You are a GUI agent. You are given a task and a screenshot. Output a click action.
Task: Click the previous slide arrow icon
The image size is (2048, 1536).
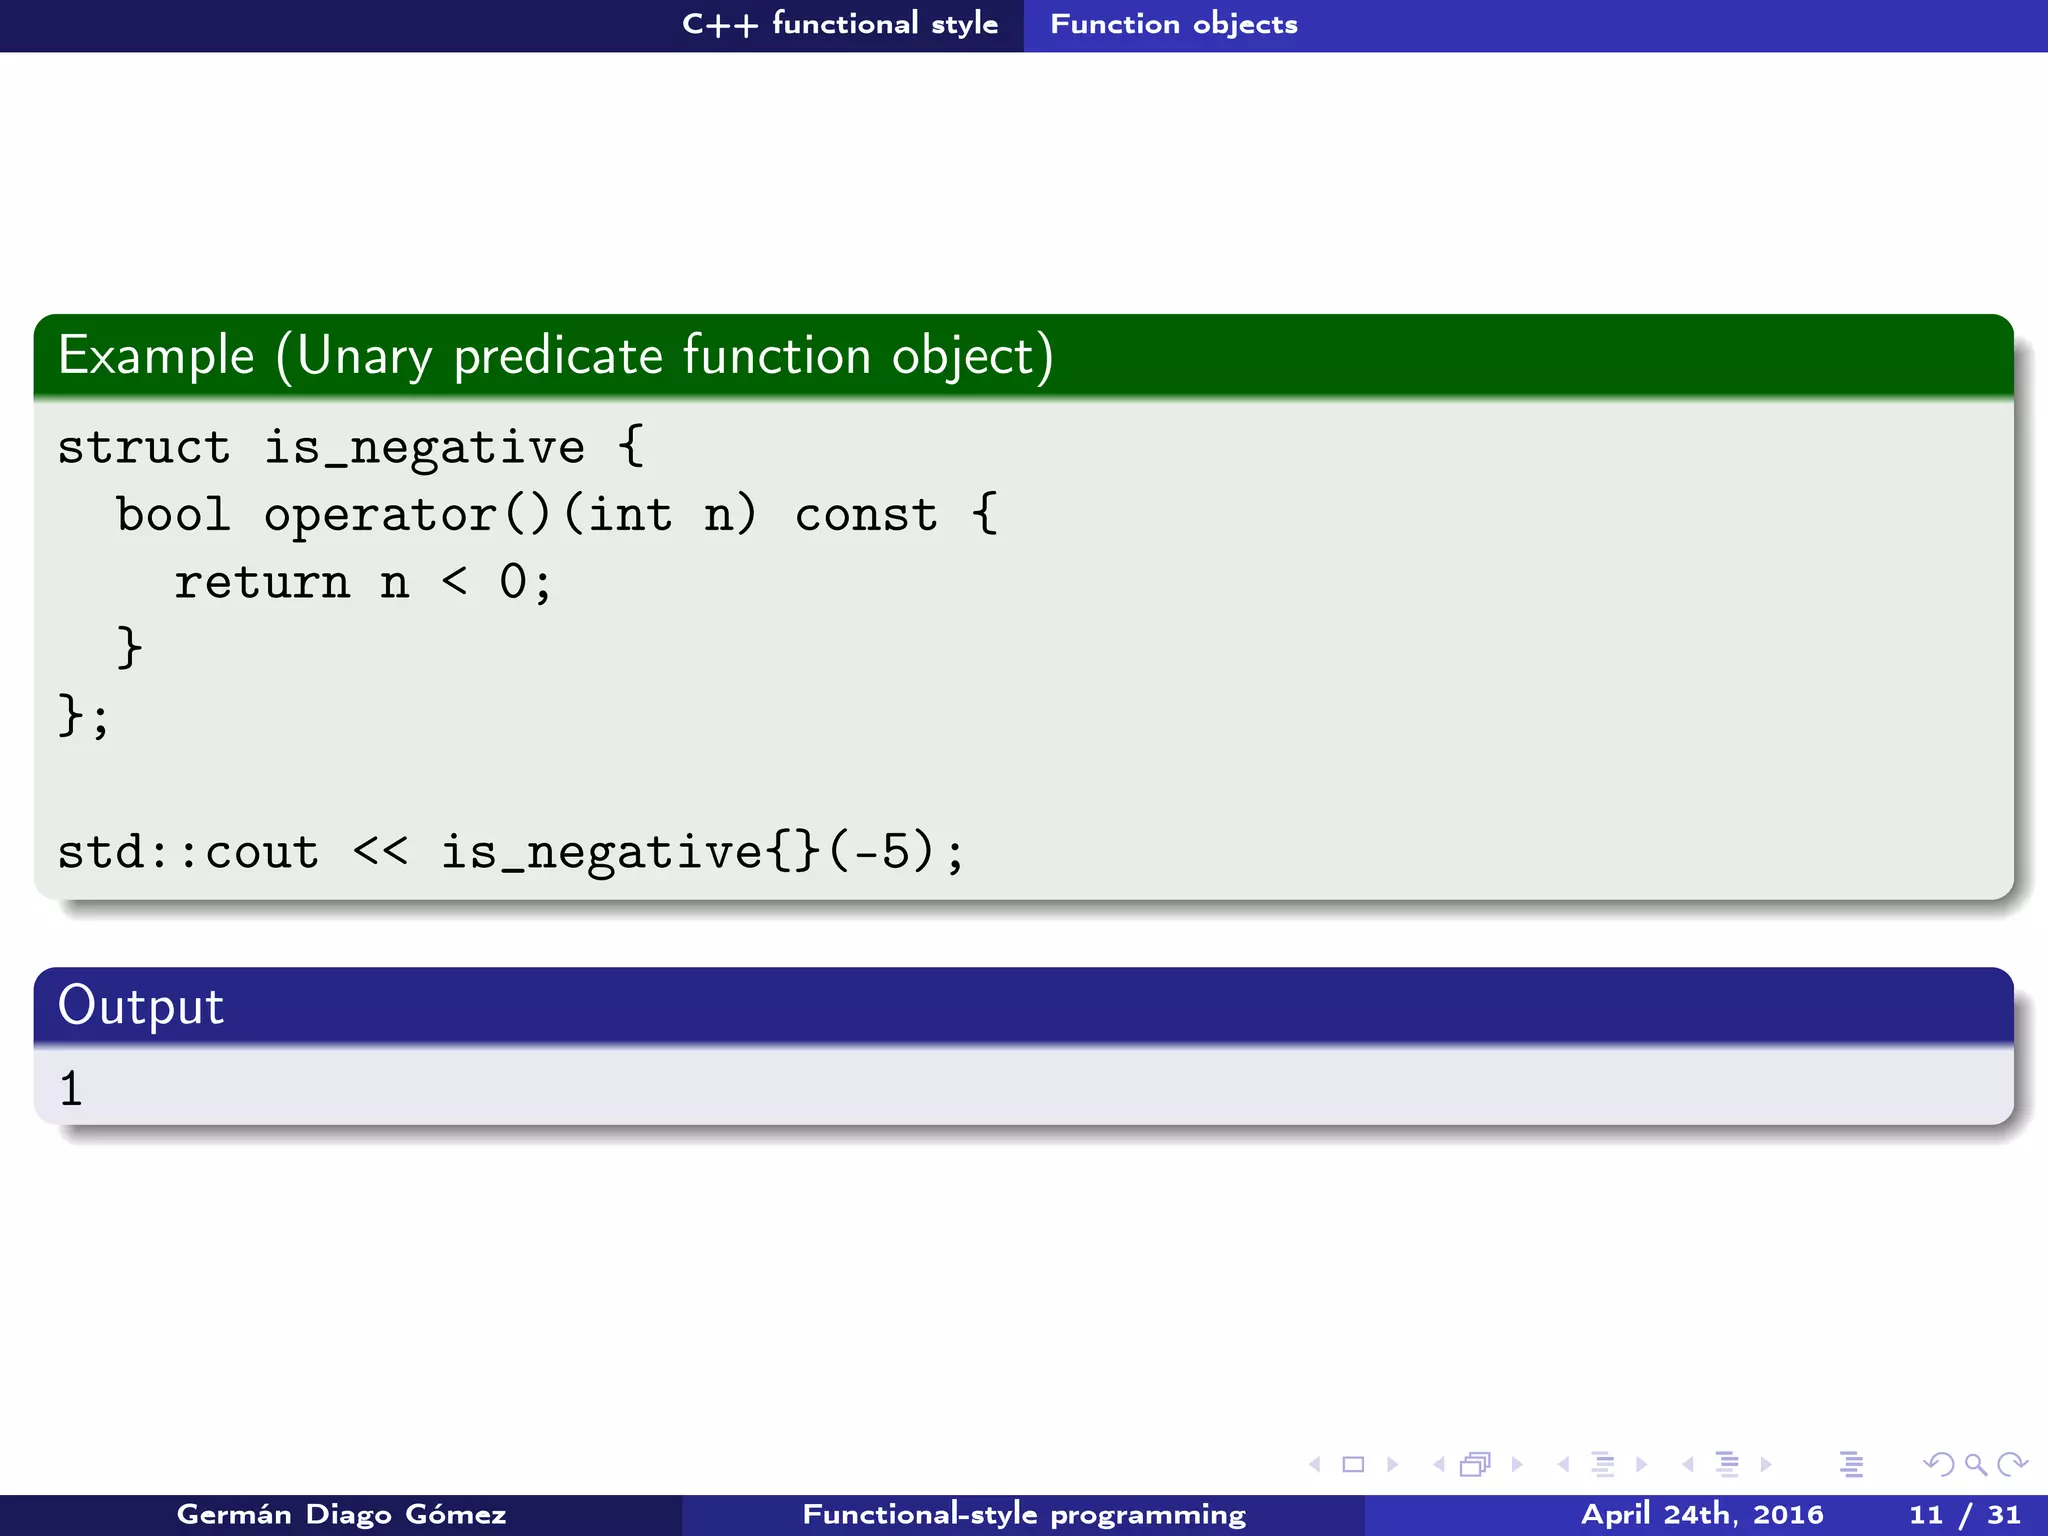(x=1315, y=1465)
